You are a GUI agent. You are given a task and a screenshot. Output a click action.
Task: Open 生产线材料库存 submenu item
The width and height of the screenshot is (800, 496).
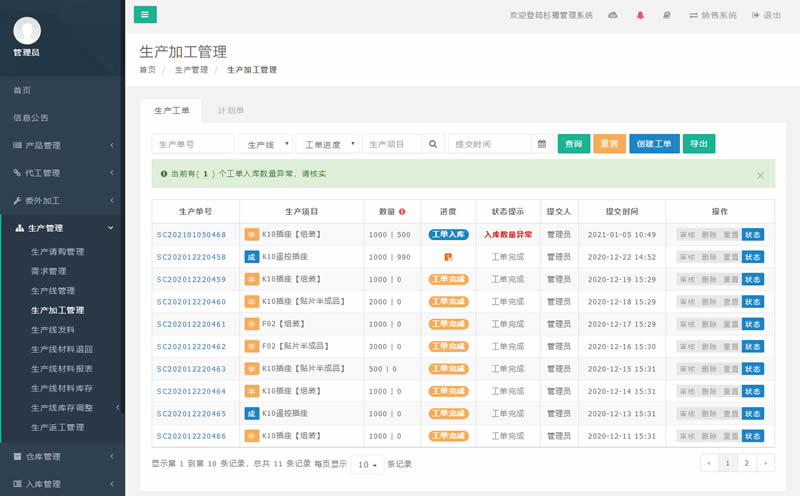(x=62, y=388)
